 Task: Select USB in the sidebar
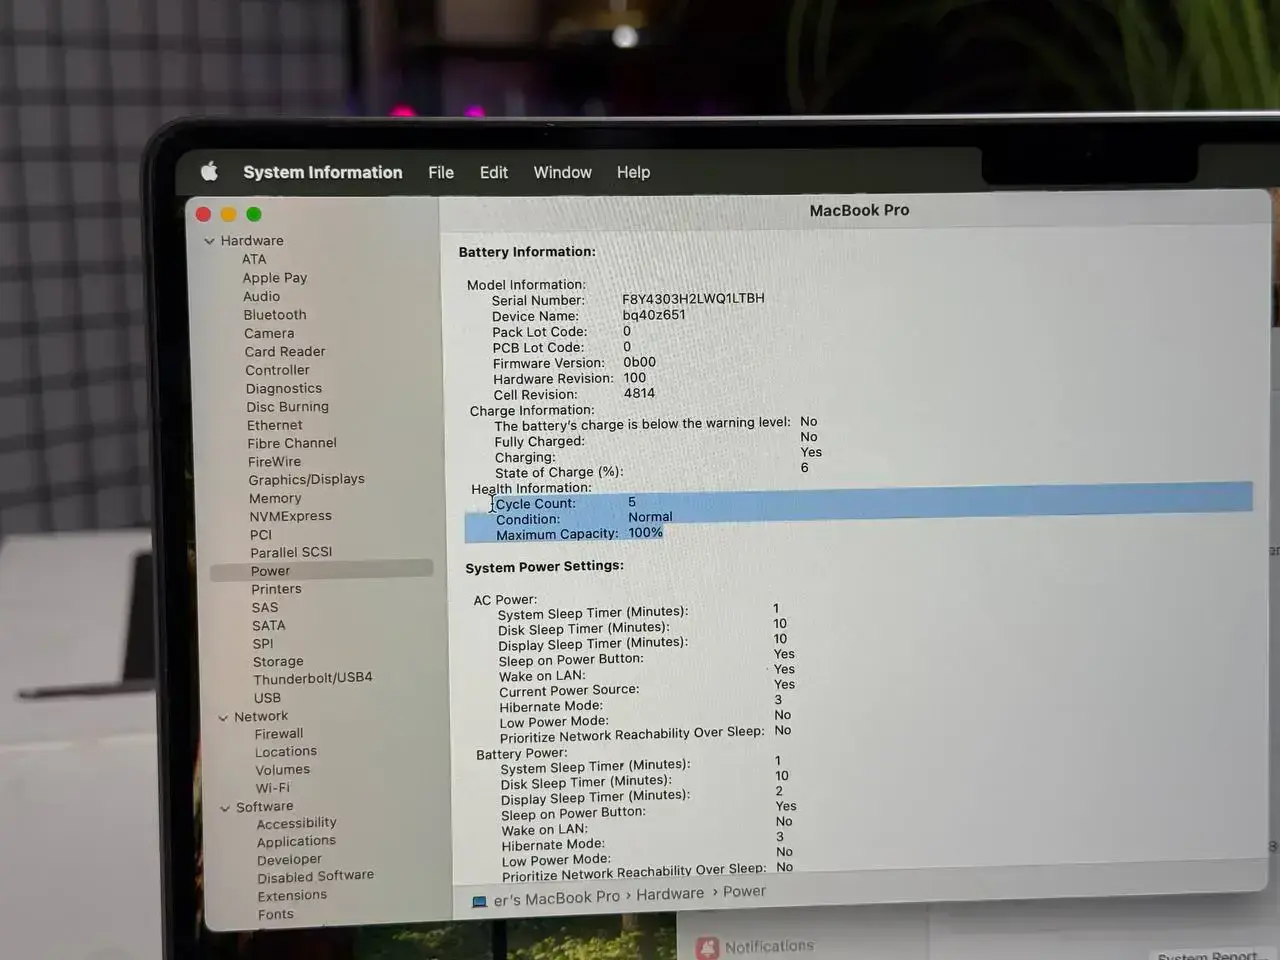(267, 698)
